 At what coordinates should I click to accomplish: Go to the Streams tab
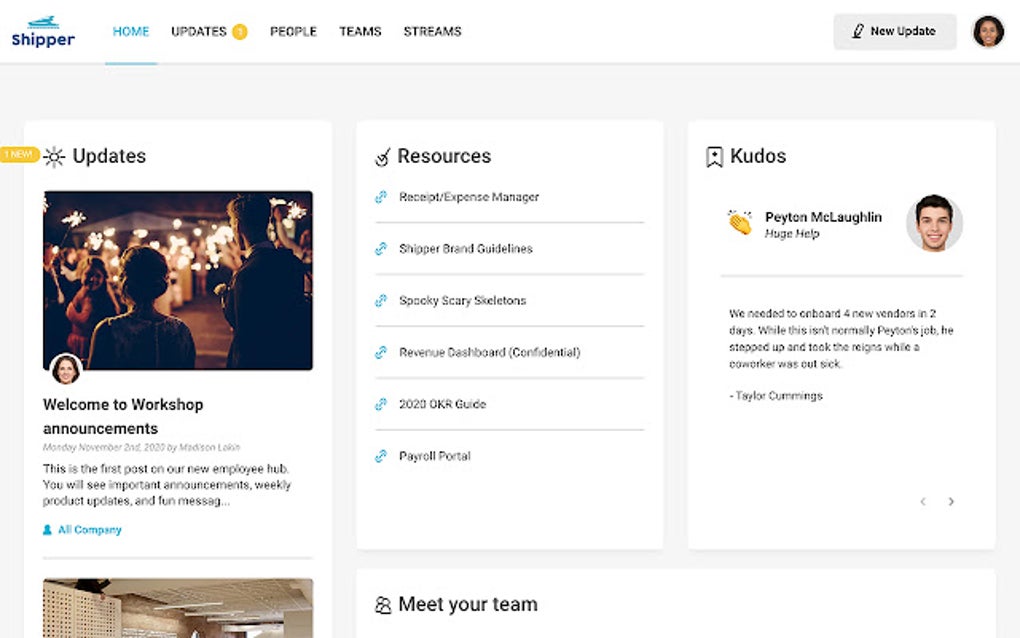click(432, 32)
